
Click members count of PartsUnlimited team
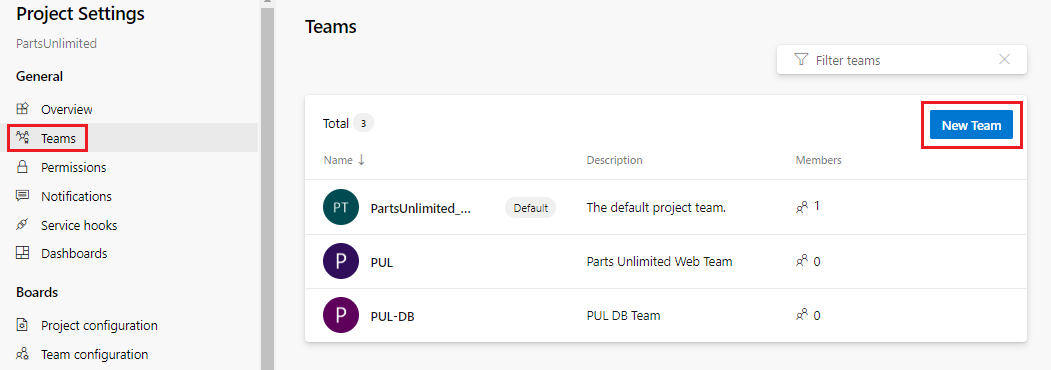tap(808, 206)
